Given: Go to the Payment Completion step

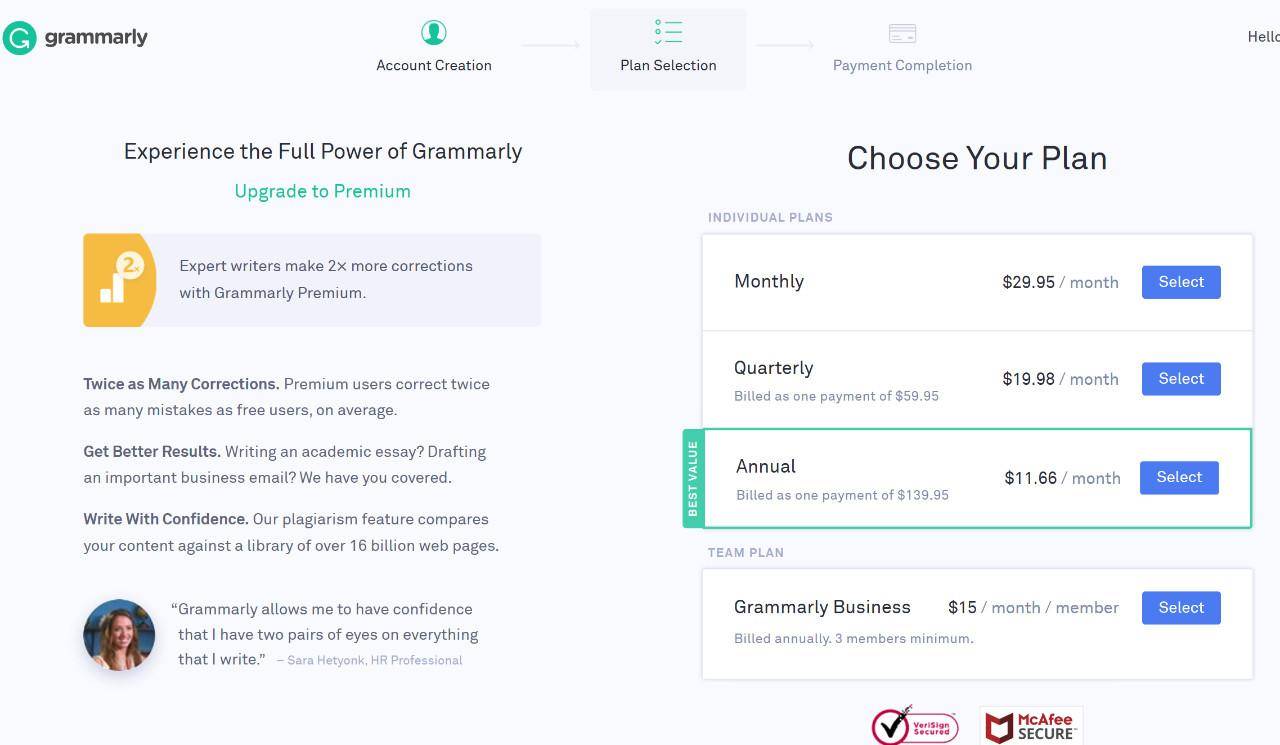Looking at the screenshot, I should click(x=902, y=66).
